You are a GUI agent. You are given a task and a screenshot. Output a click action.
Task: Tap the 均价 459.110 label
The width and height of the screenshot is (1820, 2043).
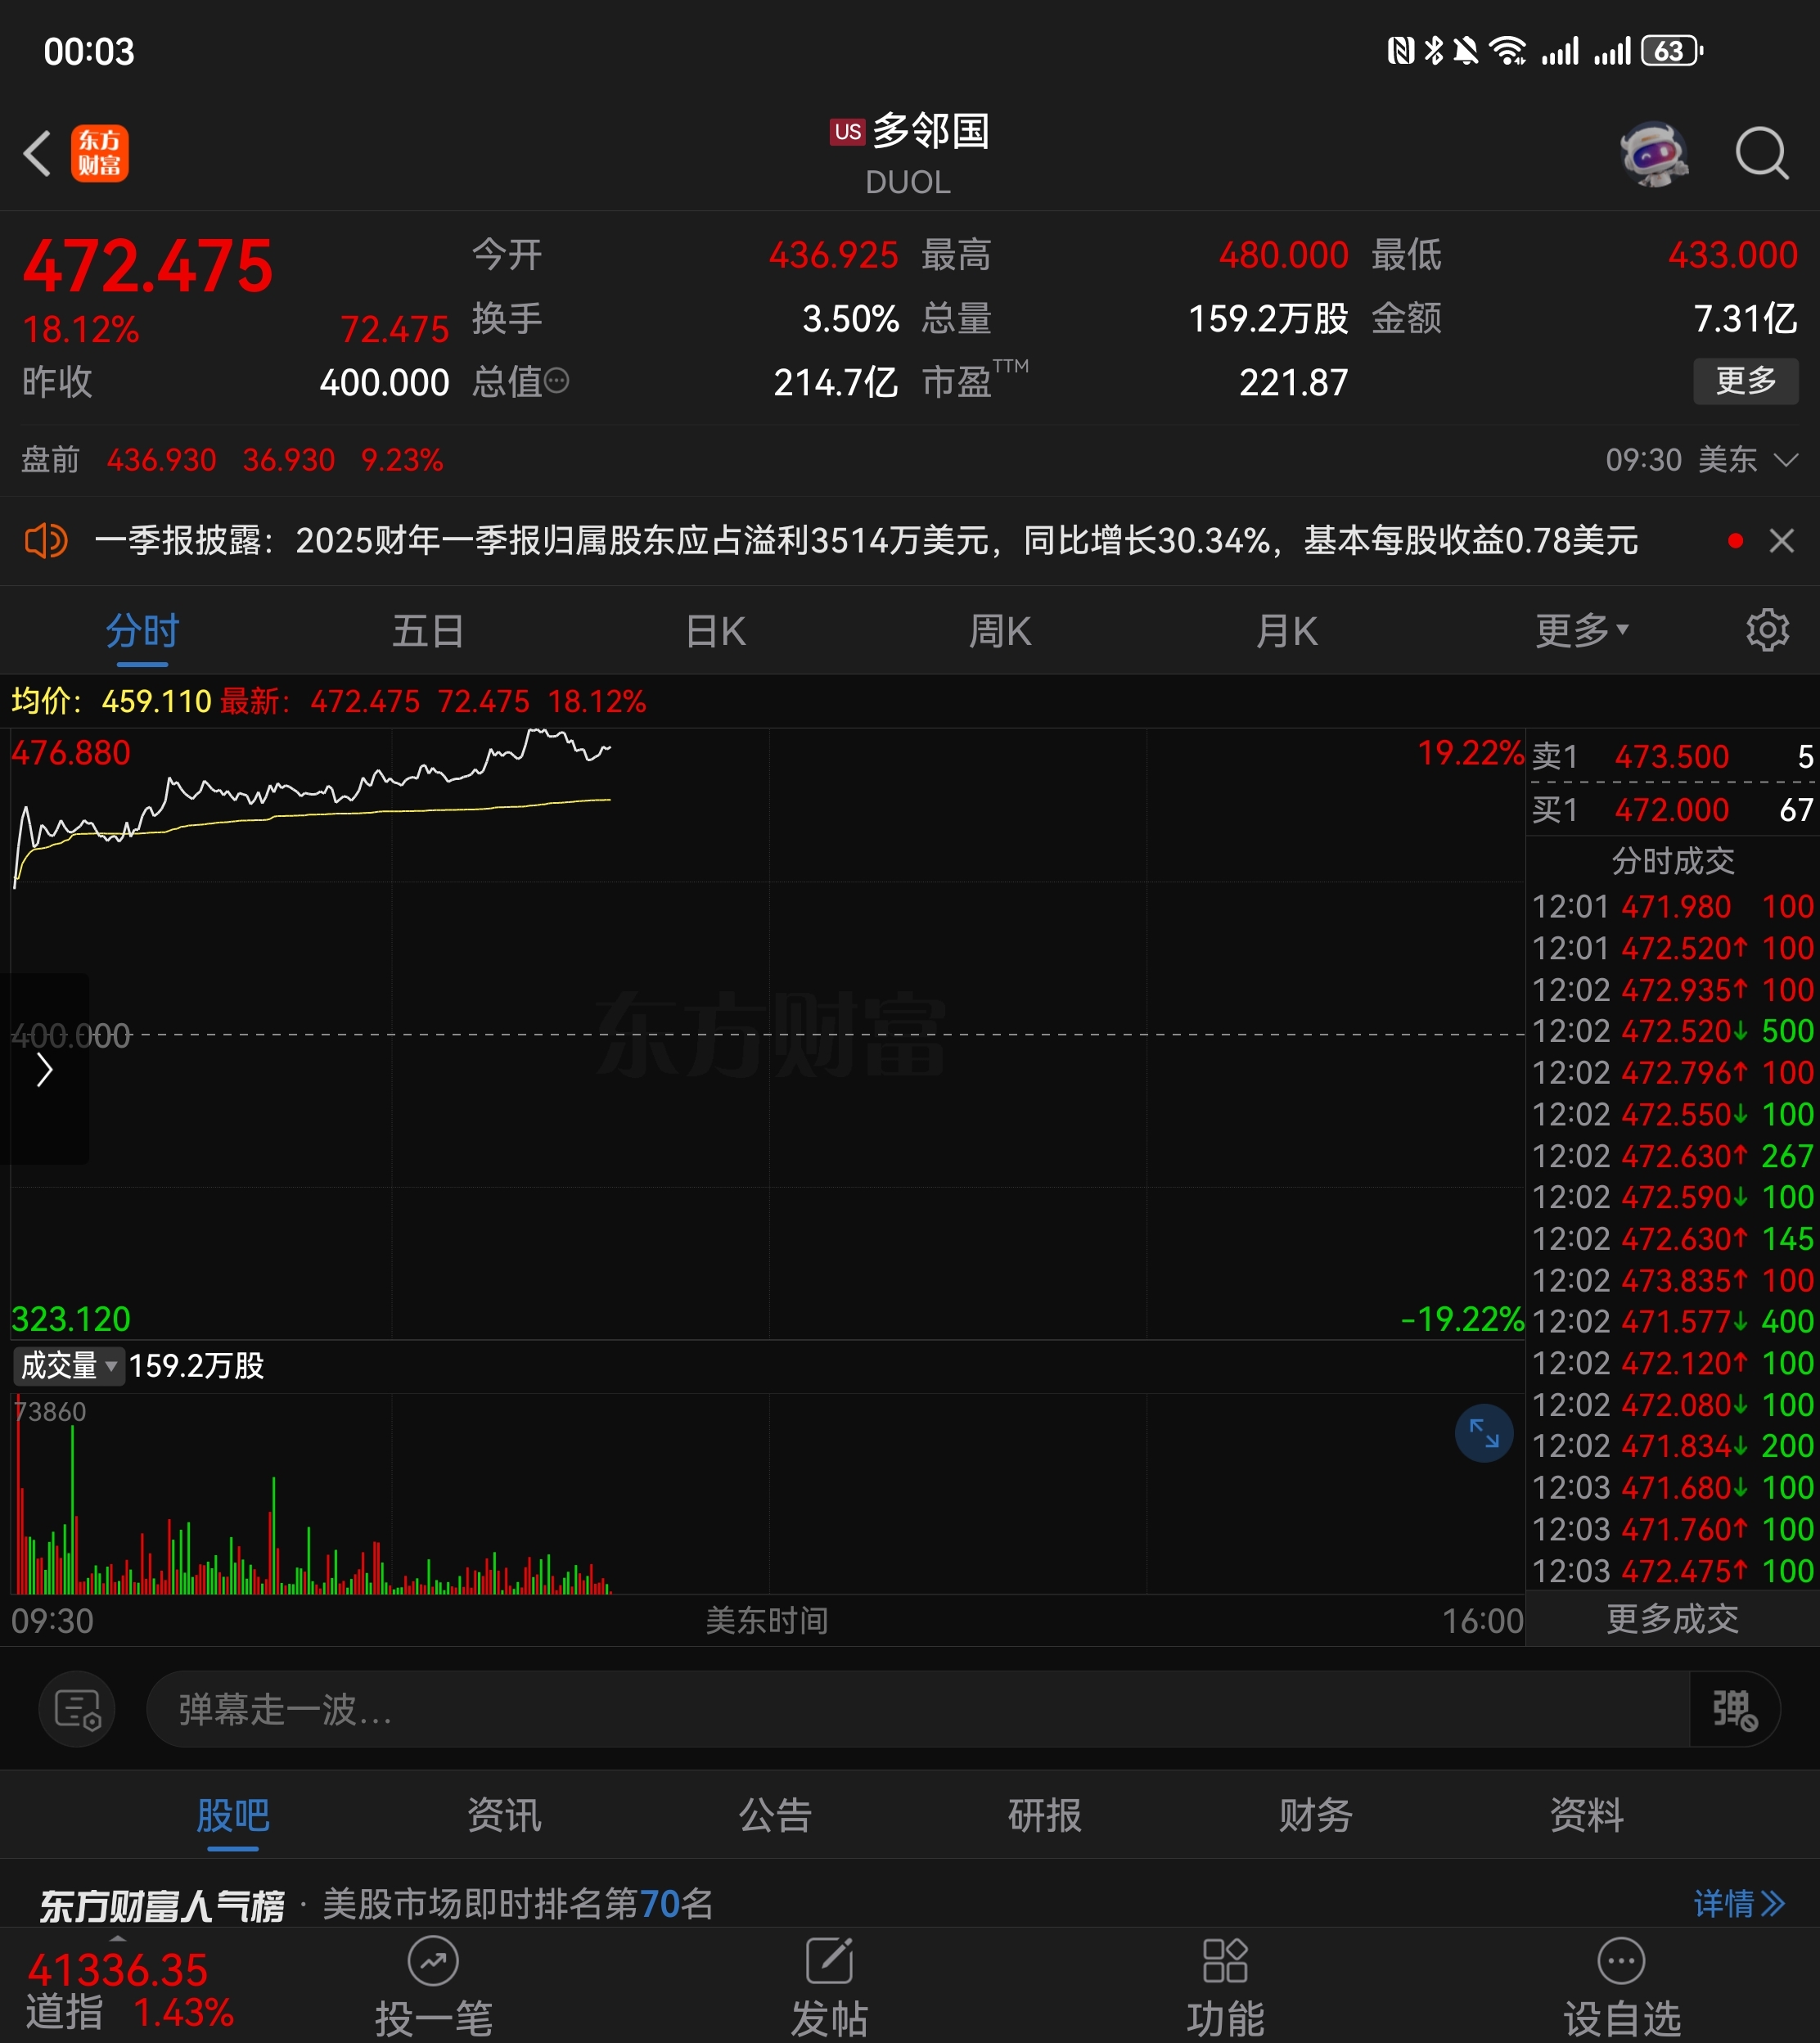pos(111,701)
